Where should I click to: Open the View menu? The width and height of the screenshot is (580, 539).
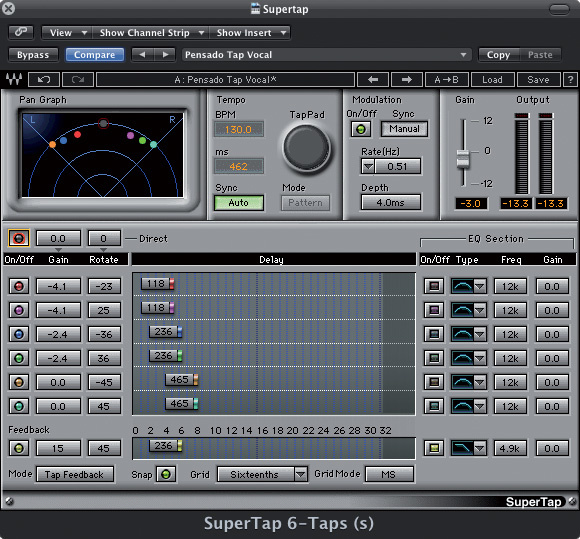(x=67, y=33)
